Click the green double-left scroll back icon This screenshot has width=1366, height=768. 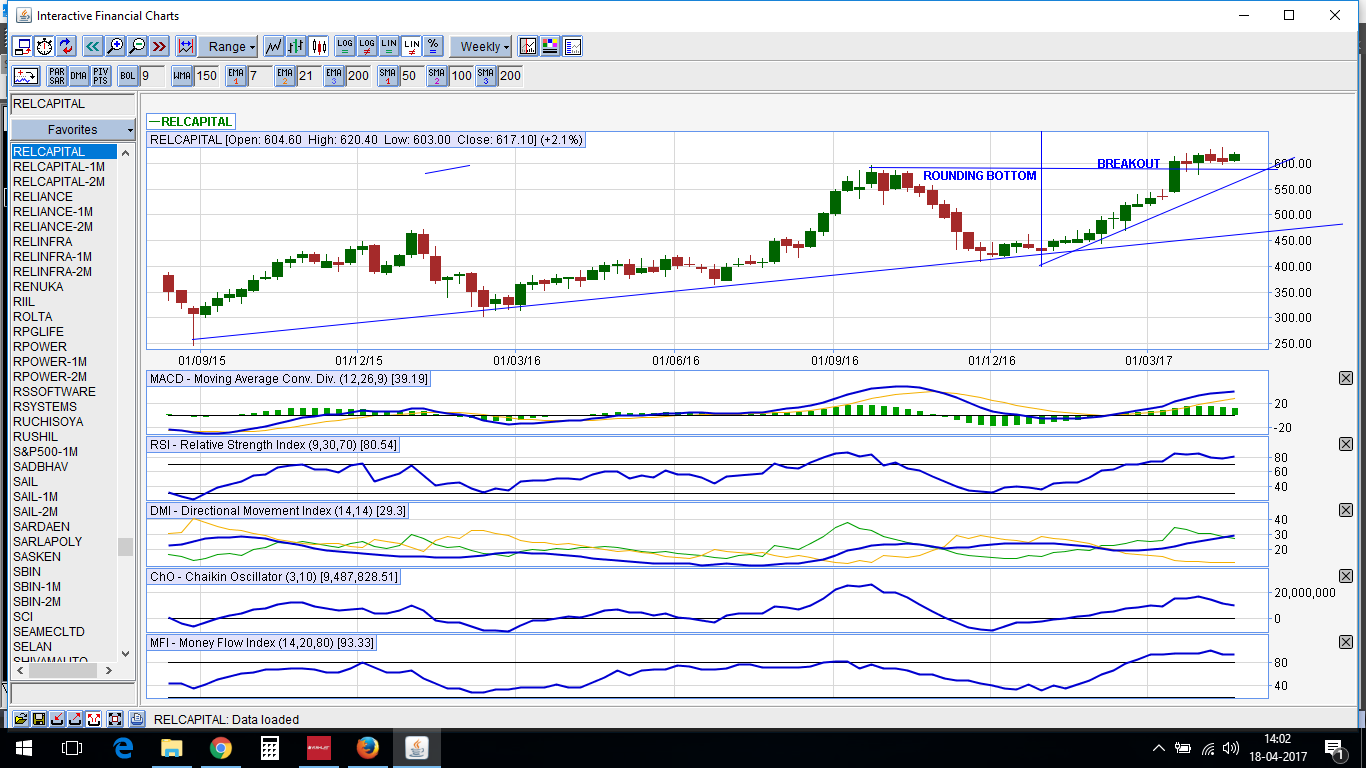[x=93, y=46]
